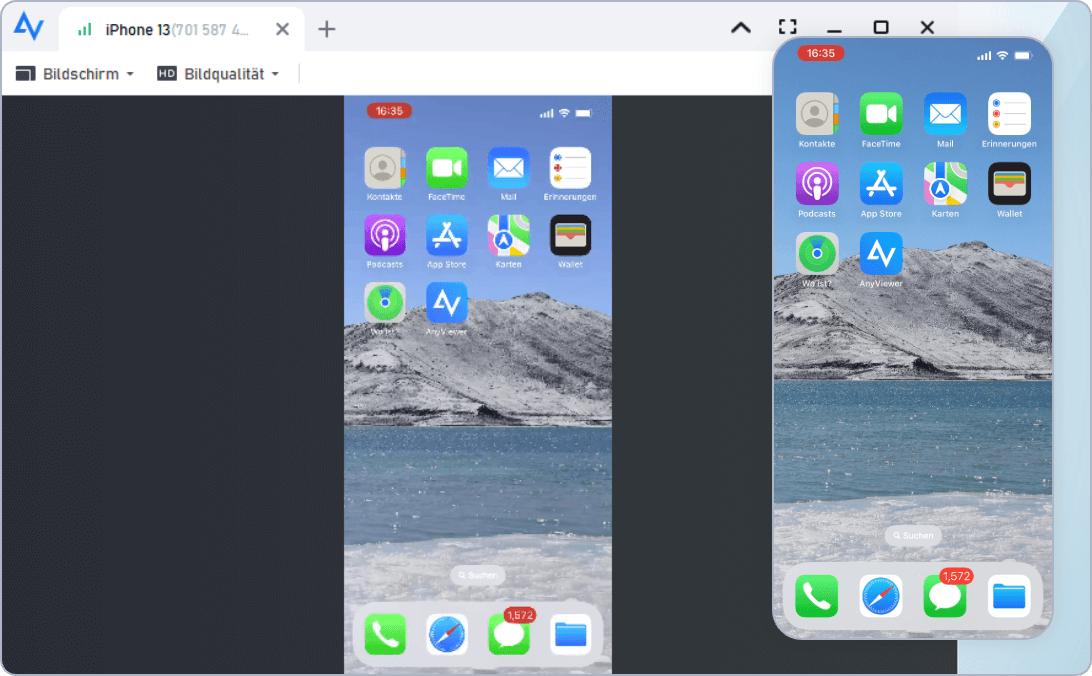Screen dimensions: 1092x676
Task: Open Podcasts app in mirrored screen
Action: (x=384, y=235)
